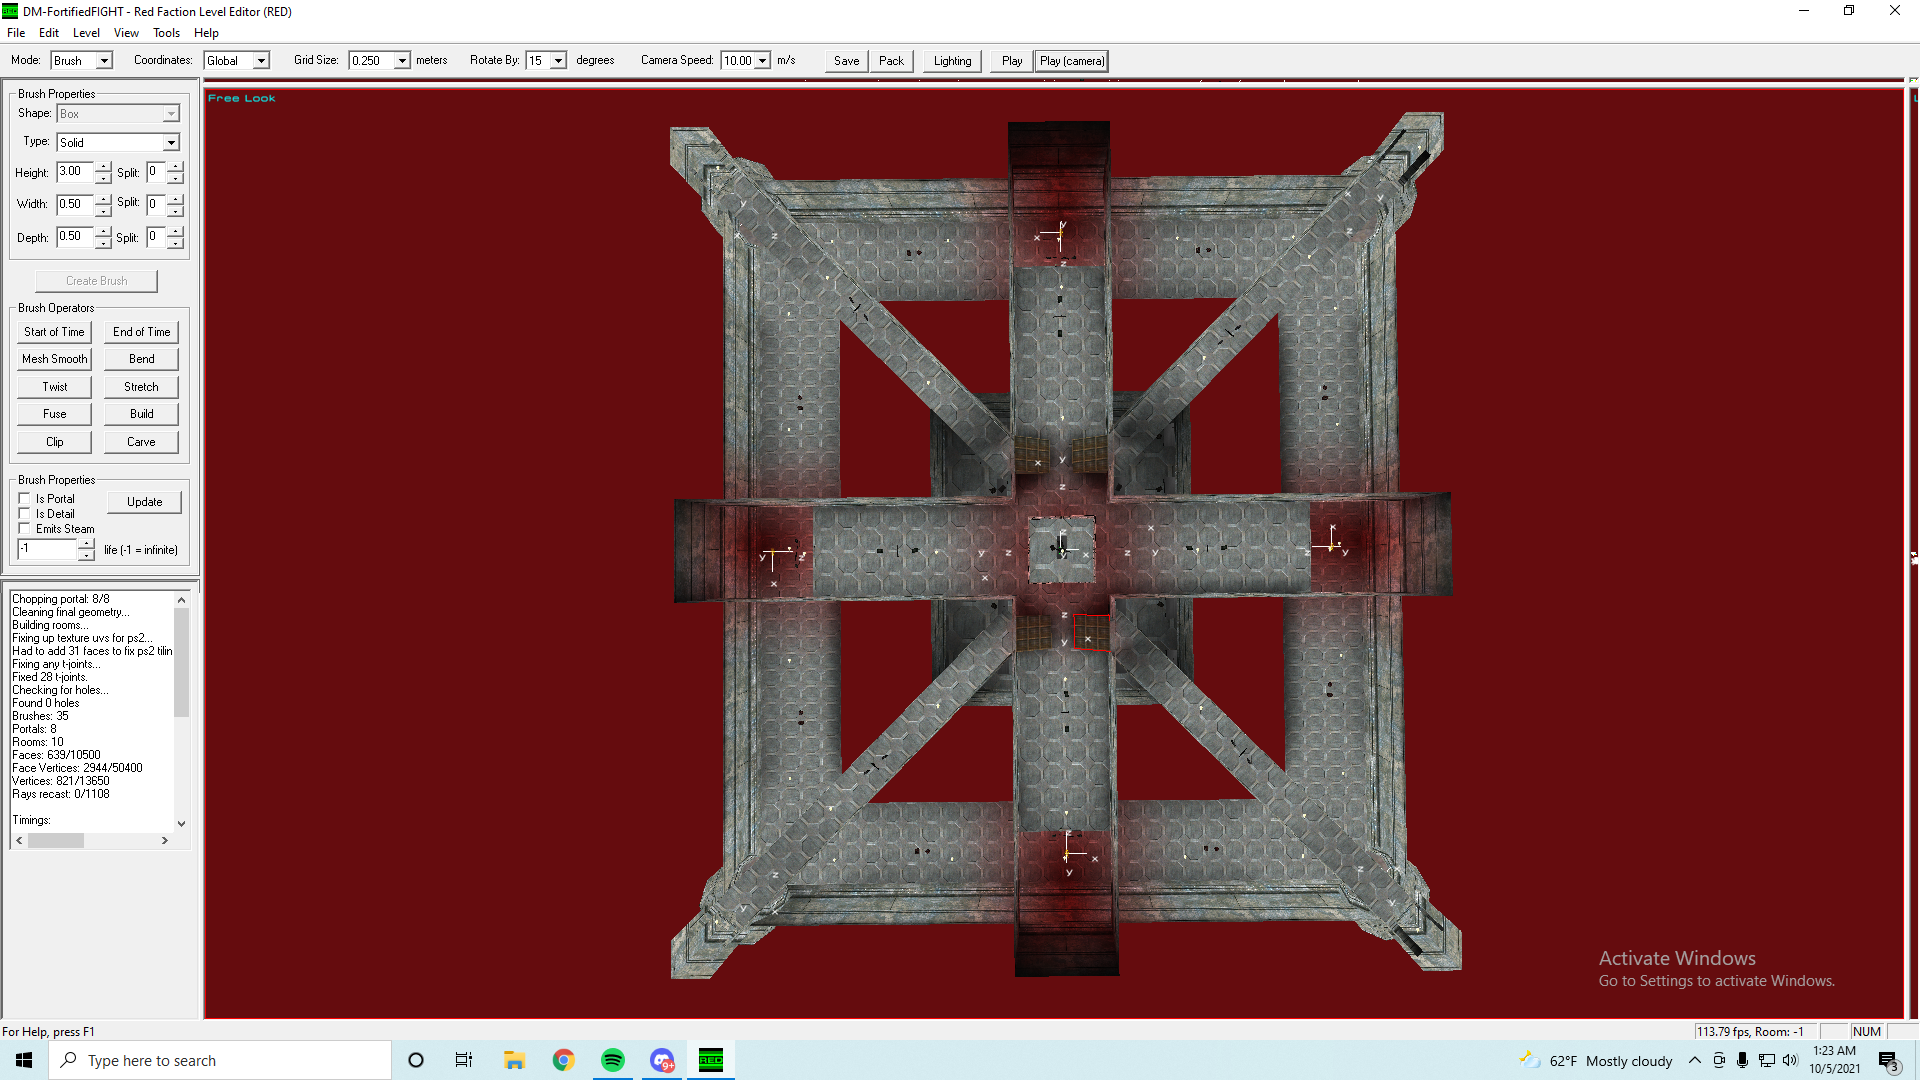Open File Explorer from the taskbar
1920x1080 pixels.
point(514,1060)
